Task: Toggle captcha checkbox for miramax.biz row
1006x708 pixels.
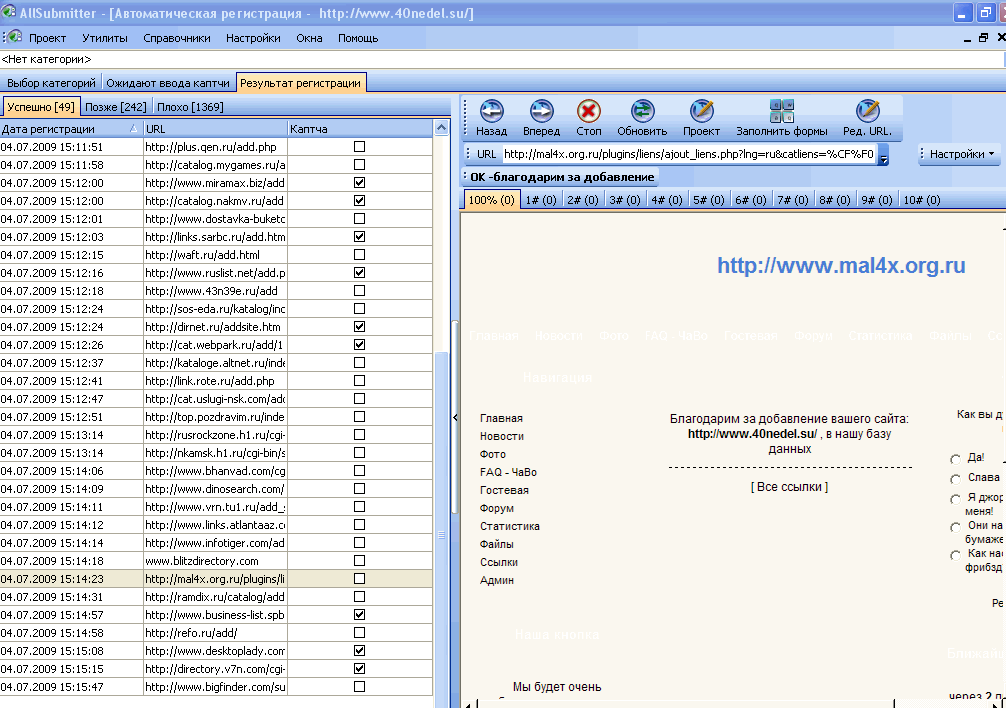Action: point(359,183)
